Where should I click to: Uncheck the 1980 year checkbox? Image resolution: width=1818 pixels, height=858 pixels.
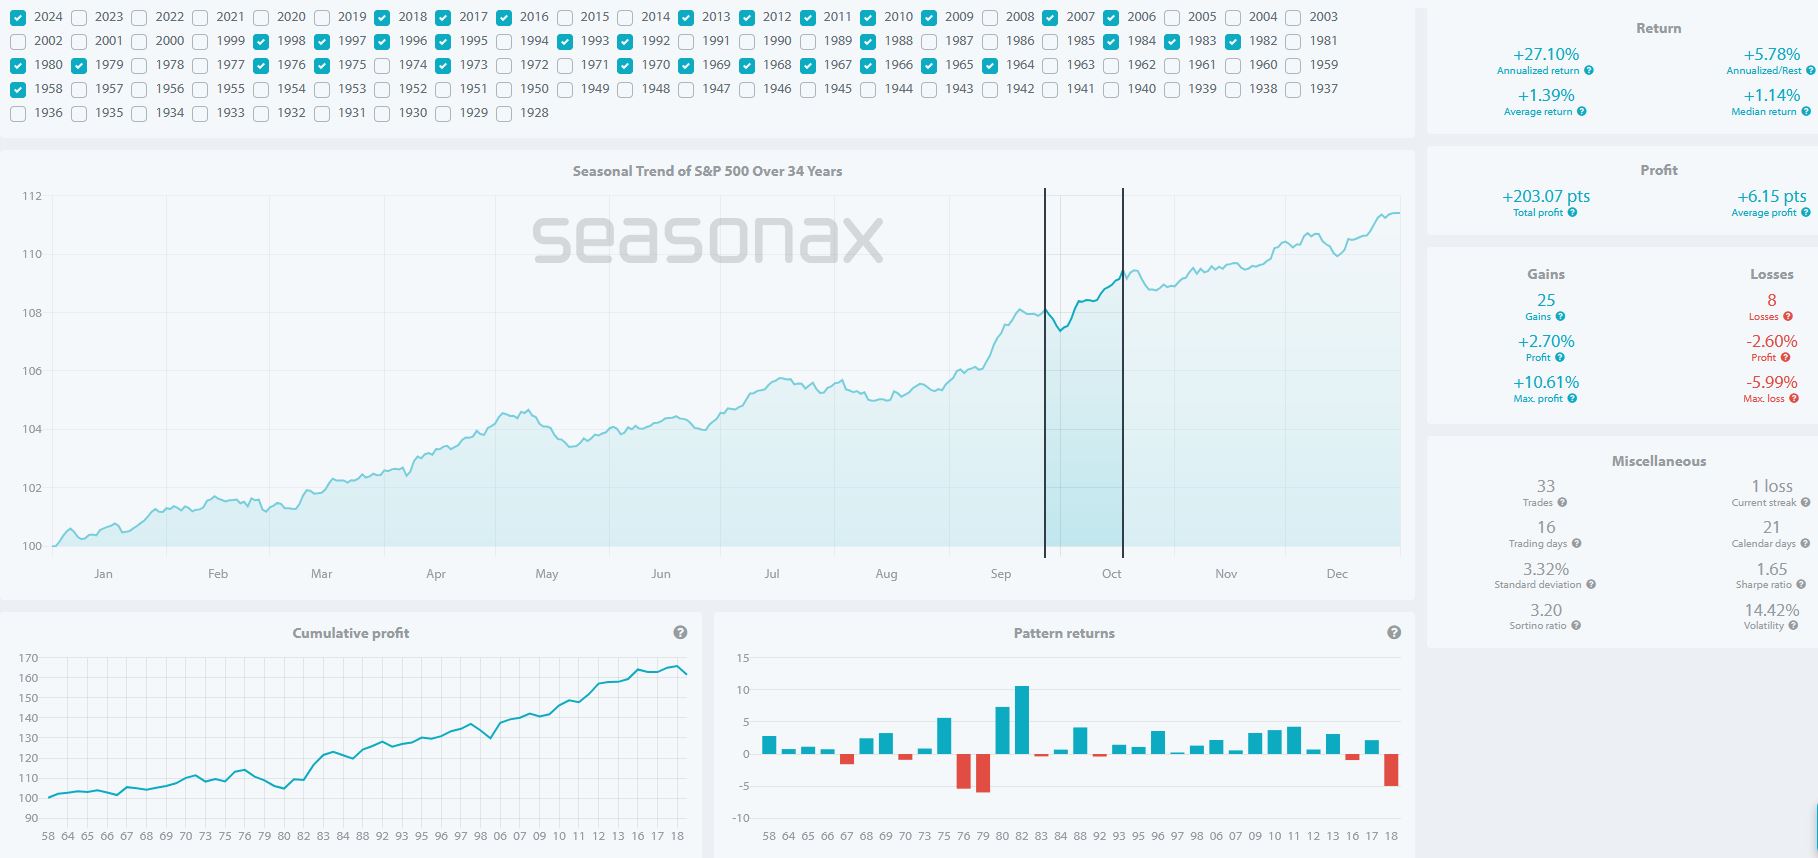18,65
